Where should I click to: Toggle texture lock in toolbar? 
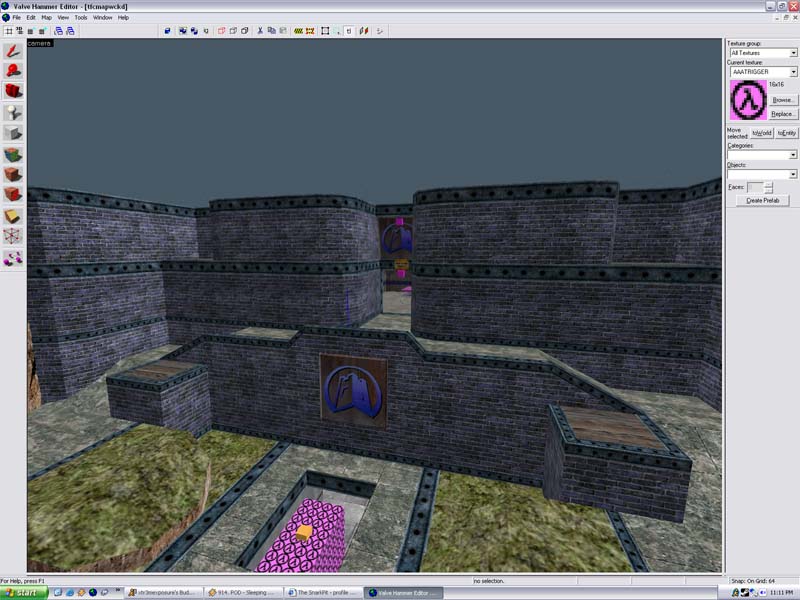click(351, 30)
